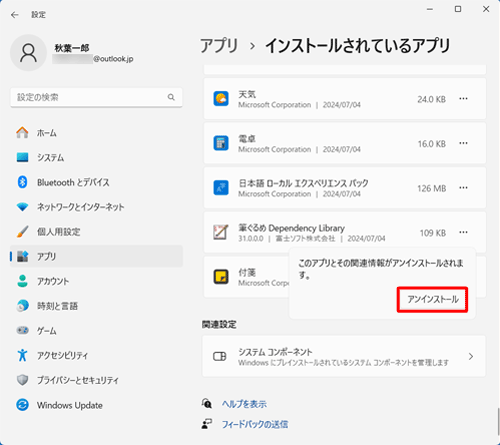The height and width of the screenshot is (445, 500).
Task: Open Bluetooth とデバイス settings
Action: pyautogui.click(x=96, y=182)
